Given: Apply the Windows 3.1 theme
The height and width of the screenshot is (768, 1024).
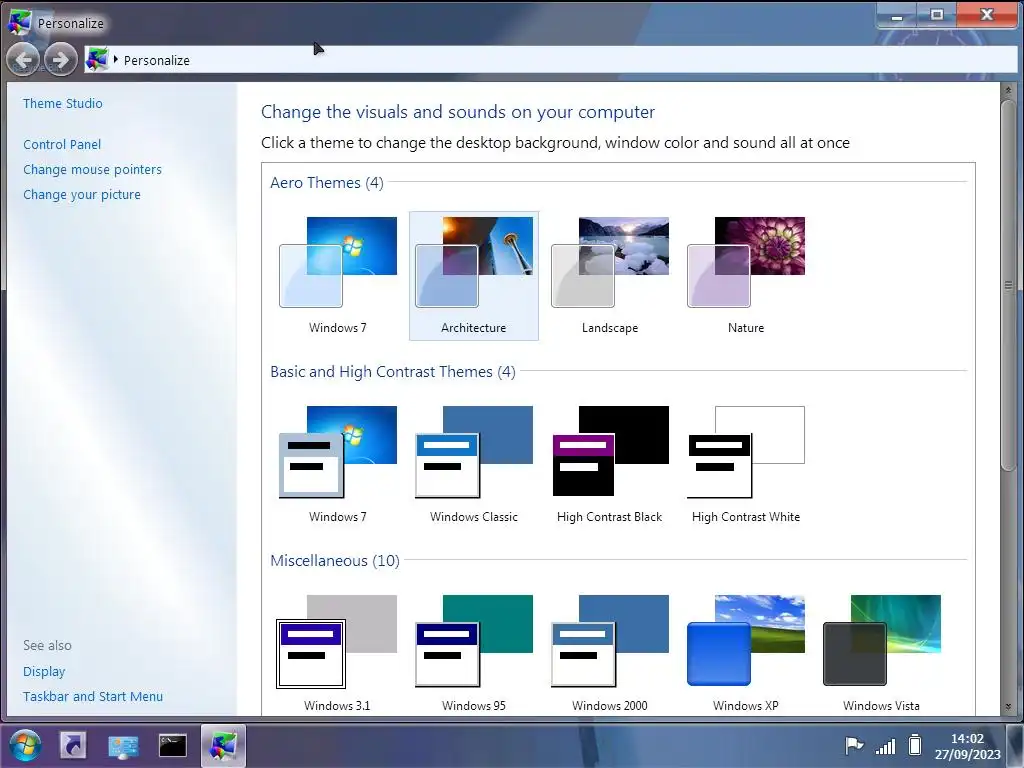Looking at the screenshot, I should point(338,652).
